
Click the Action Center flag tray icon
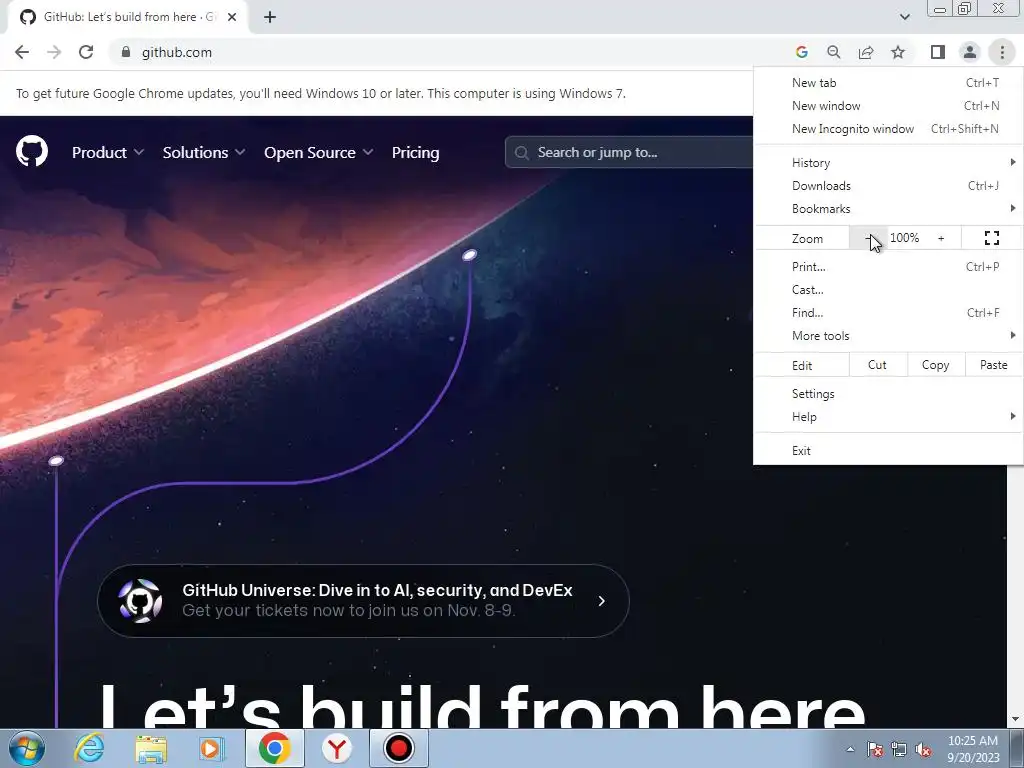[875, 749]
